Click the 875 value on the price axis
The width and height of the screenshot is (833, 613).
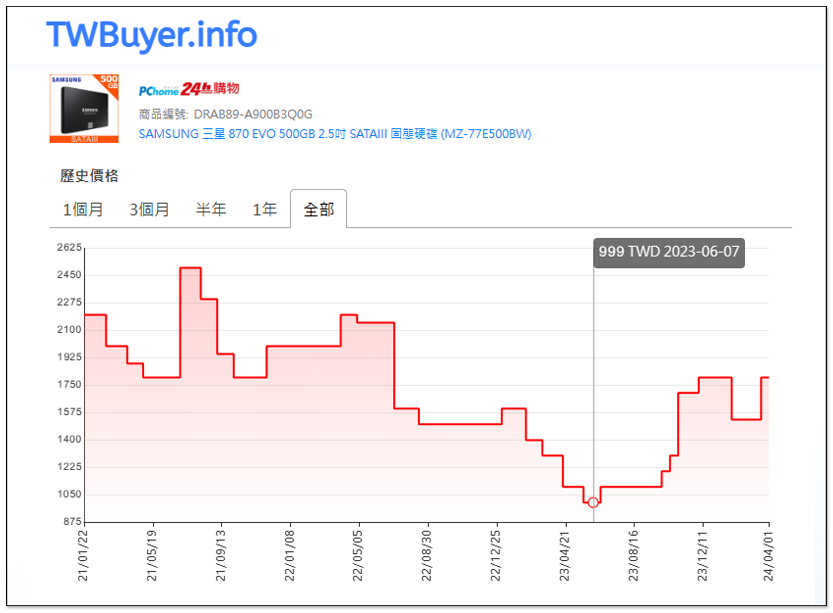(x=71, y=522)
